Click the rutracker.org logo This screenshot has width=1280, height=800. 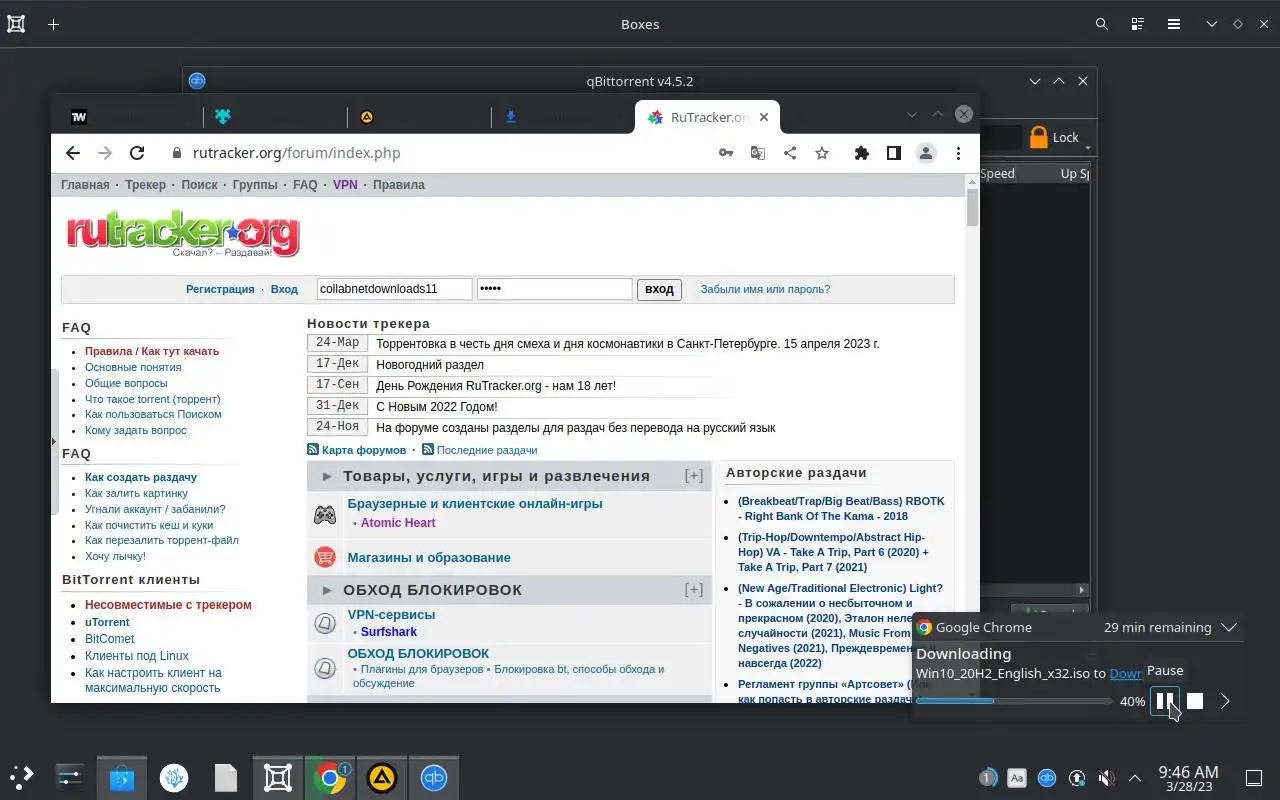tap(183, 235)
